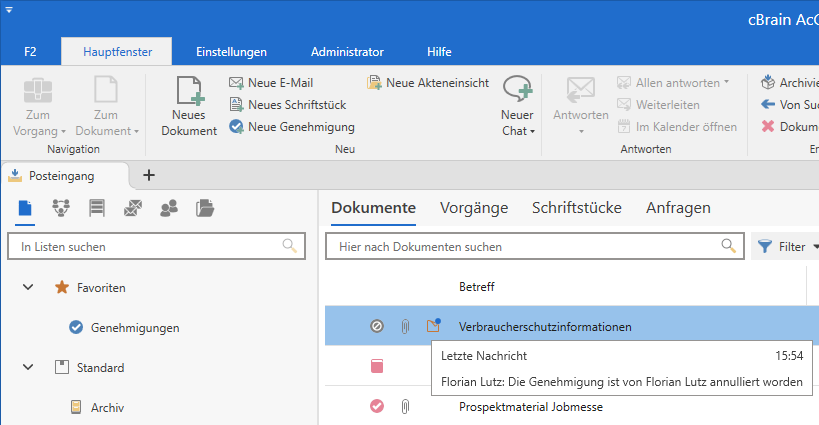Collapse the Favoriten tree section
819x425 pixels.
click(28, 287)
